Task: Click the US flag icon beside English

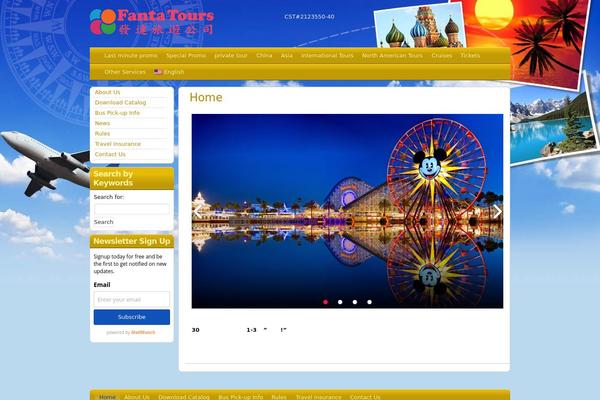Action: (x=158, y=72)
